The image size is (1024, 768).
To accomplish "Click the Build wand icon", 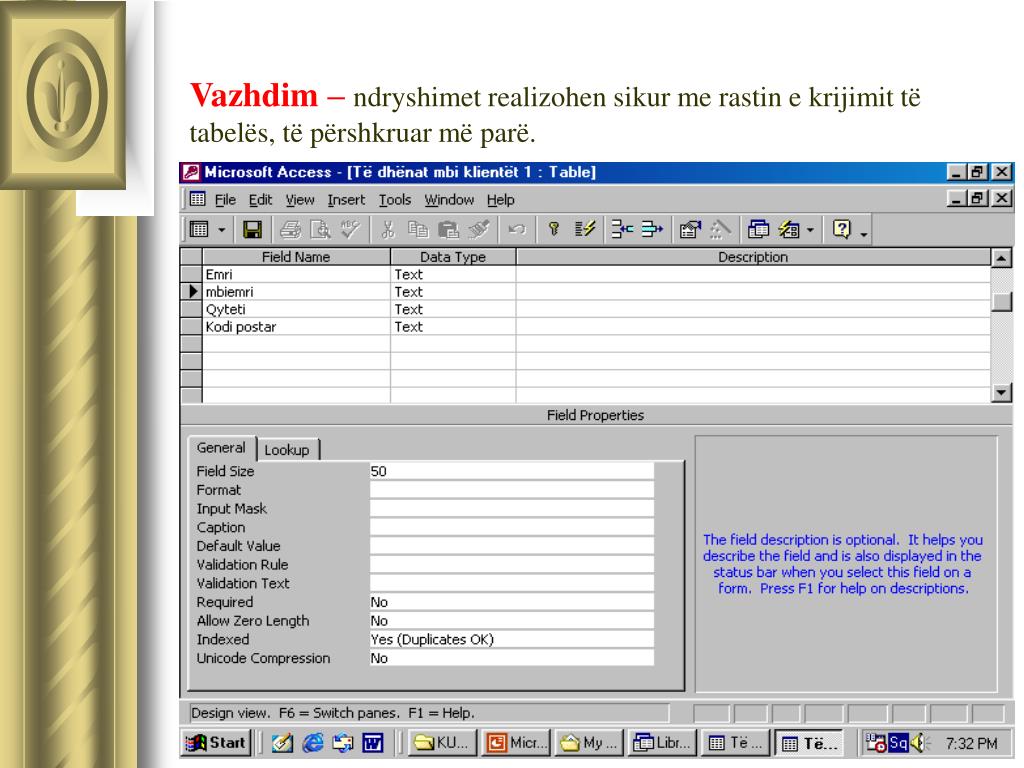I will (720, 230).
